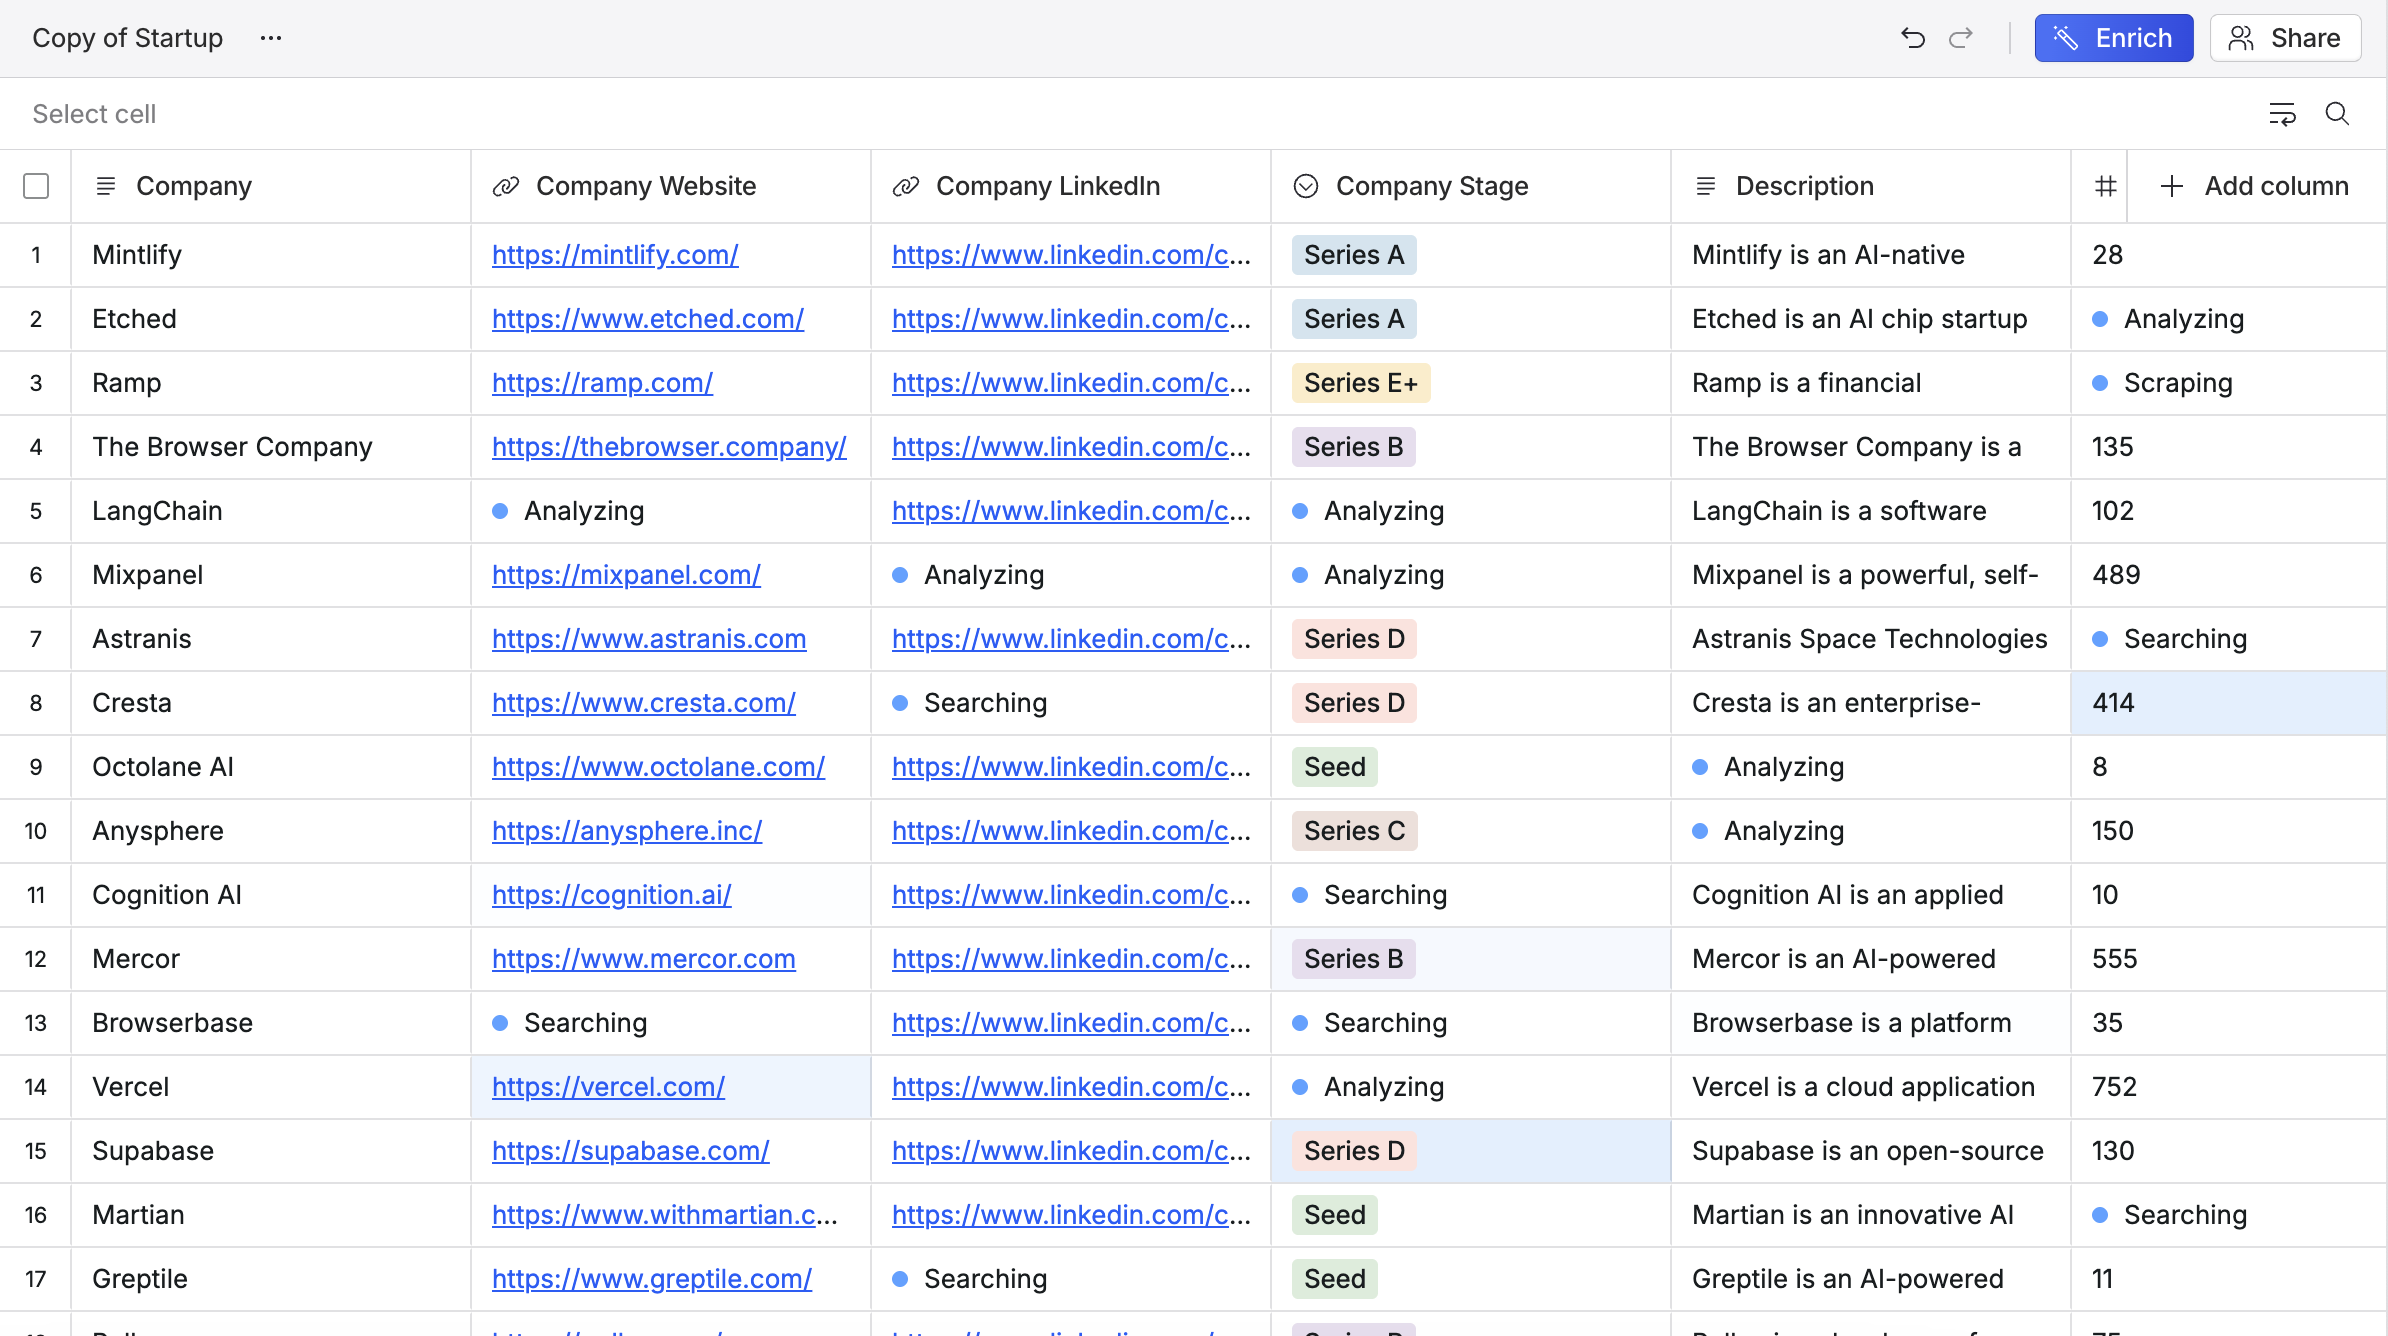Open the three-dot menu beside title
Screen dimensions: 2388x1336
pyautogui.click(x=270, y=38)
